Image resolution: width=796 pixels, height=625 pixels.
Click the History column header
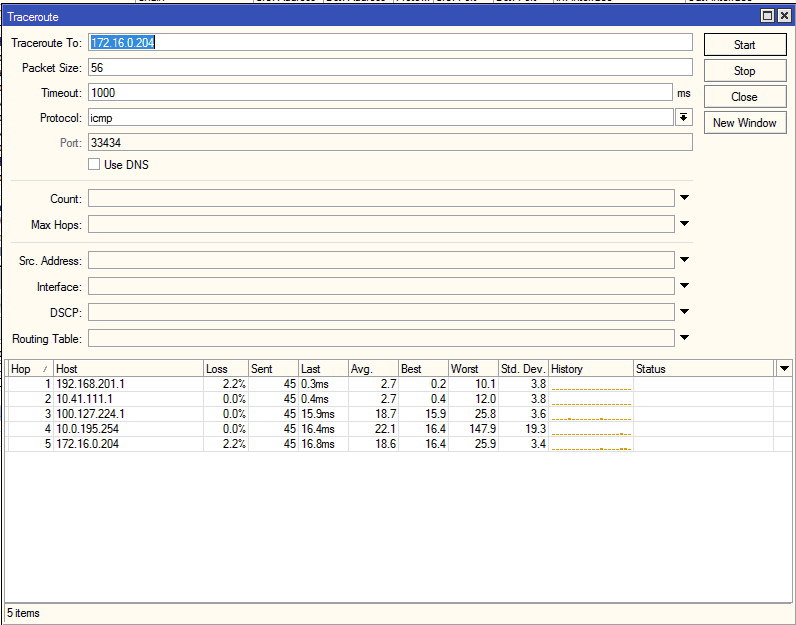click(591, 369)
